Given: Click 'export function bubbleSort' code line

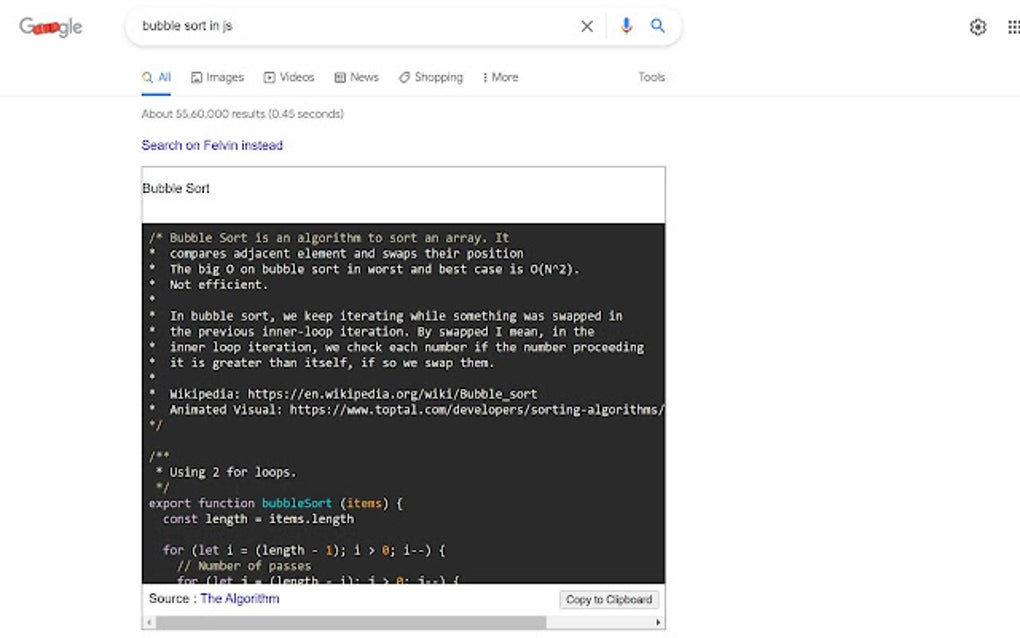Looking at the screenshot, I should pos(276,503).
